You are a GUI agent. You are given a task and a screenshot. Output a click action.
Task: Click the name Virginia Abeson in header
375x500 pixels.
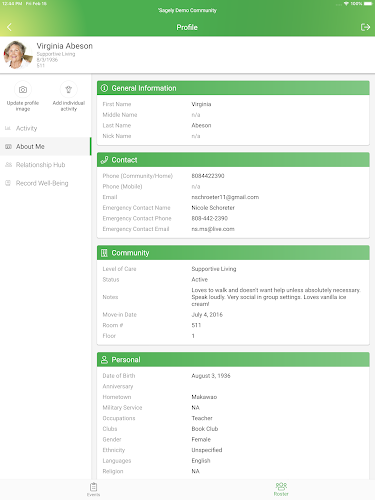65,46
